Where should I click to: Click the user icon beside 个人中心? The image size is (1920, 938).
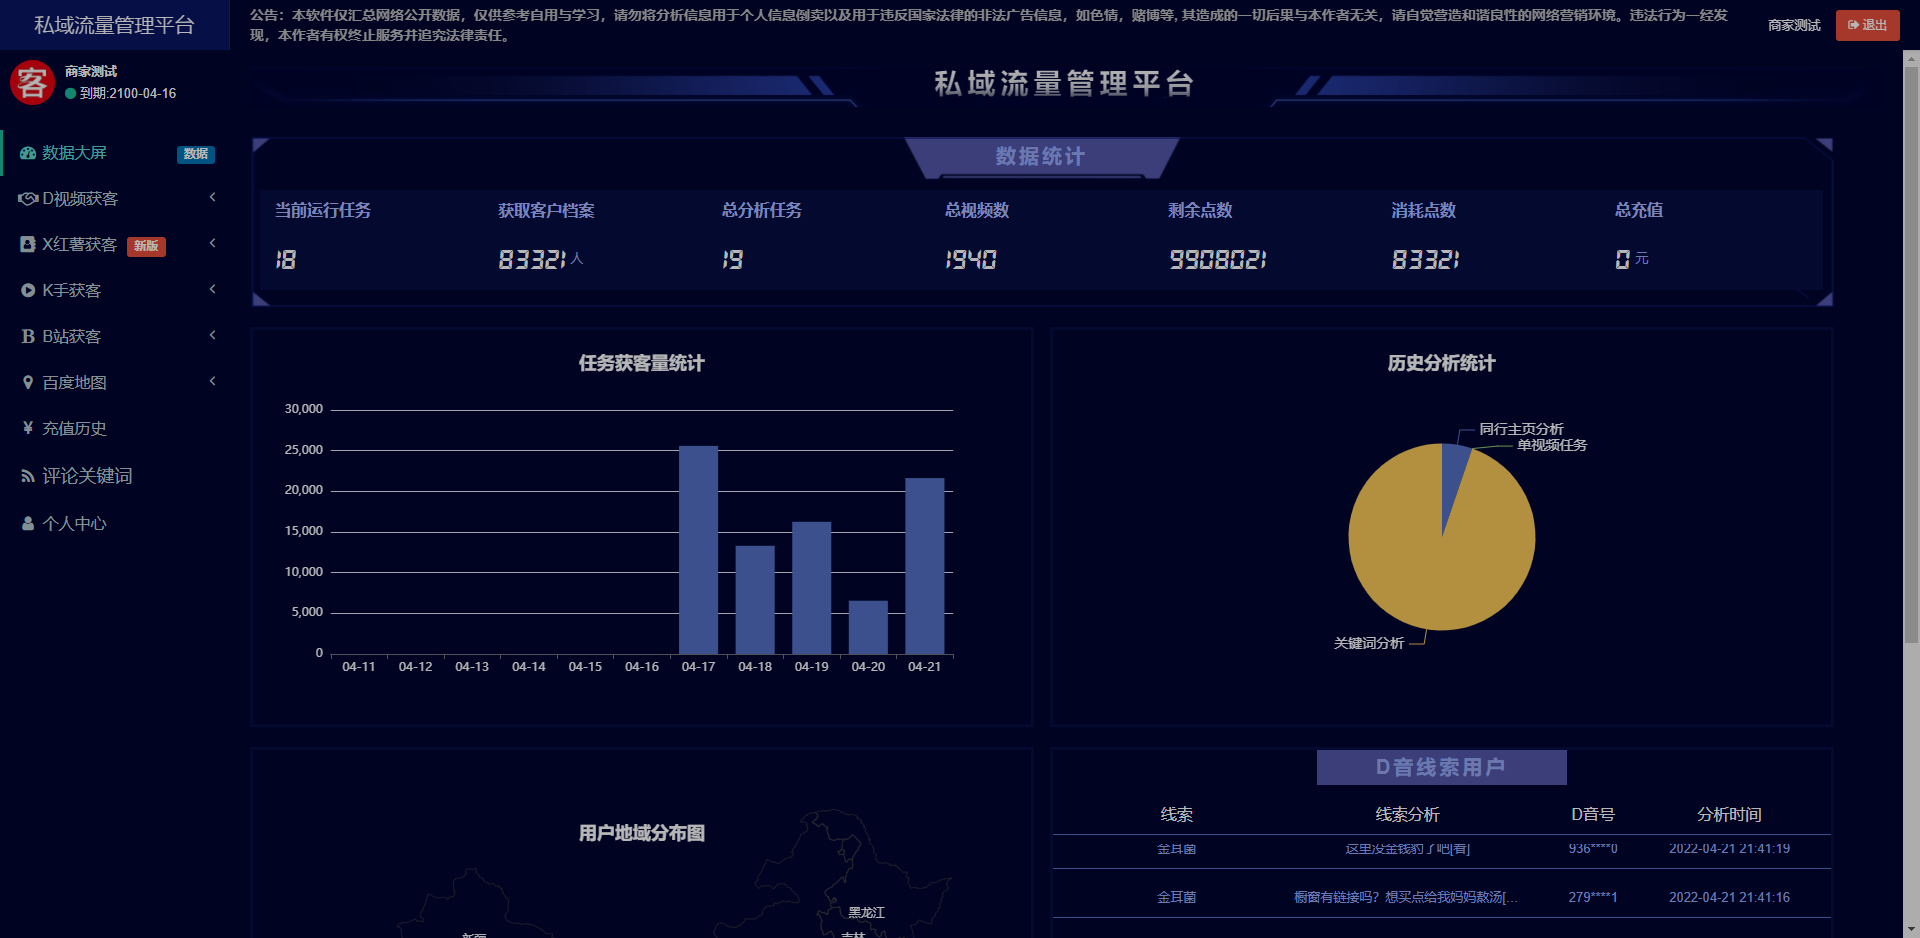pyautogui.click(x=28, y=523)
